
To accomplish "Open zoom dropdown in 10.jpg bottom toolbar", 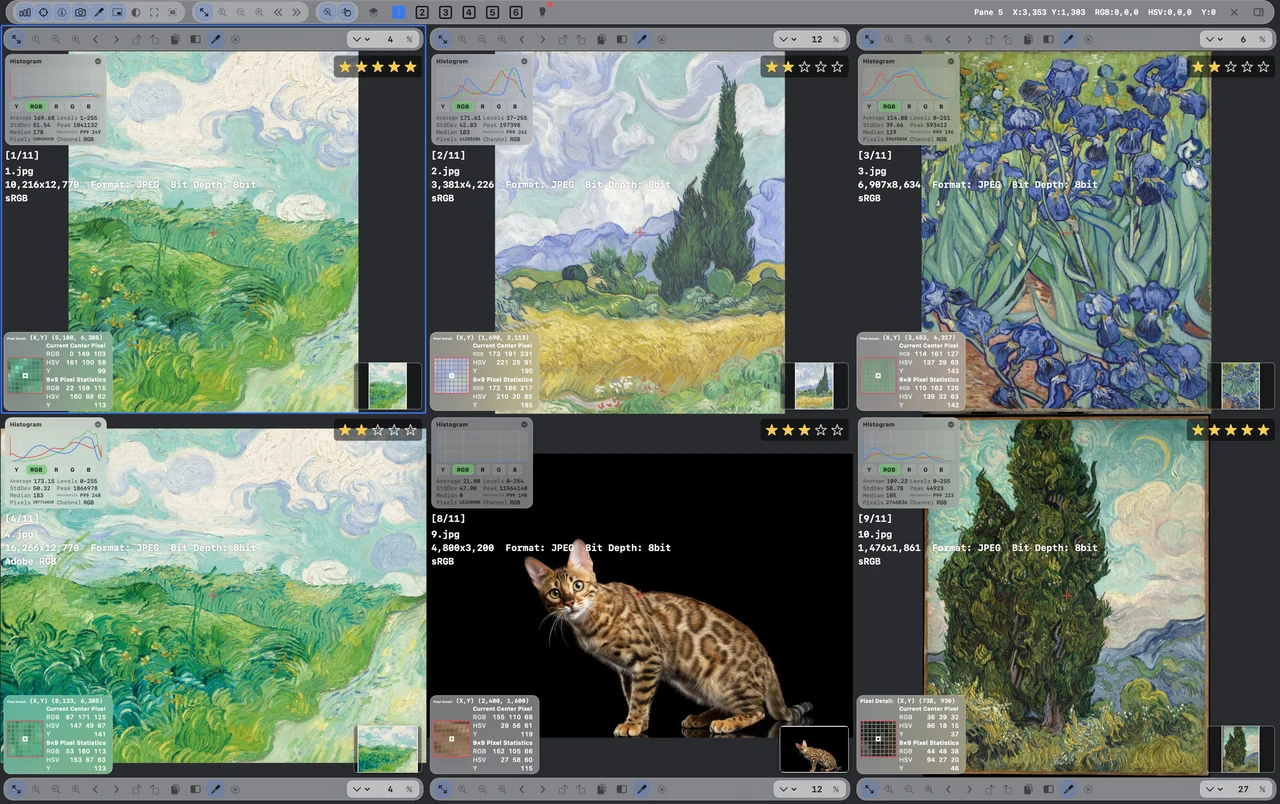I will point(1215,789).
